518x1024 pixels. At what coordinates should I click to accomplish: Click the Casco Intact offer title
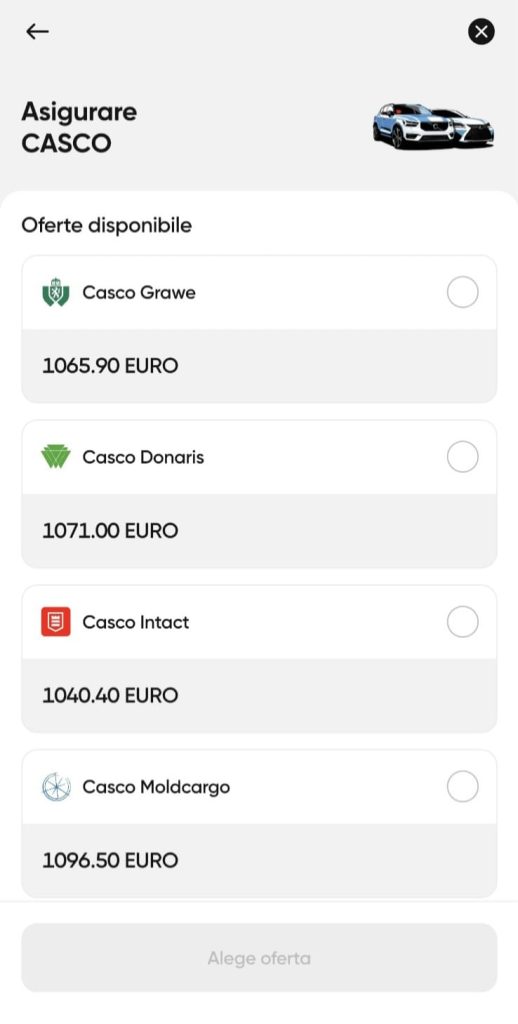tap(136, 622)
